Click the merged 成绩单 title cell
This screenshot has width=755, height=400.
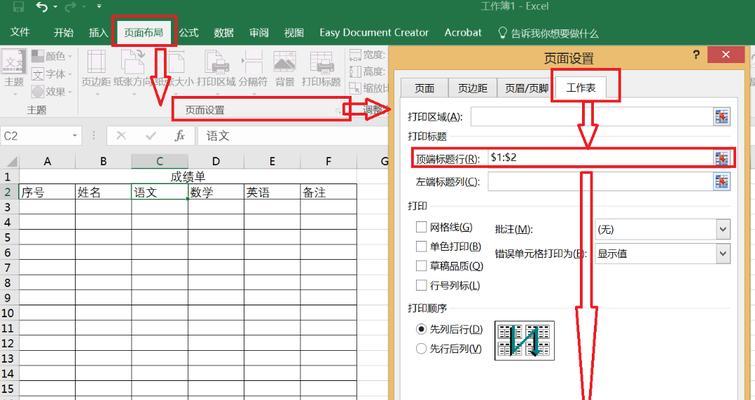pos(188,177)
